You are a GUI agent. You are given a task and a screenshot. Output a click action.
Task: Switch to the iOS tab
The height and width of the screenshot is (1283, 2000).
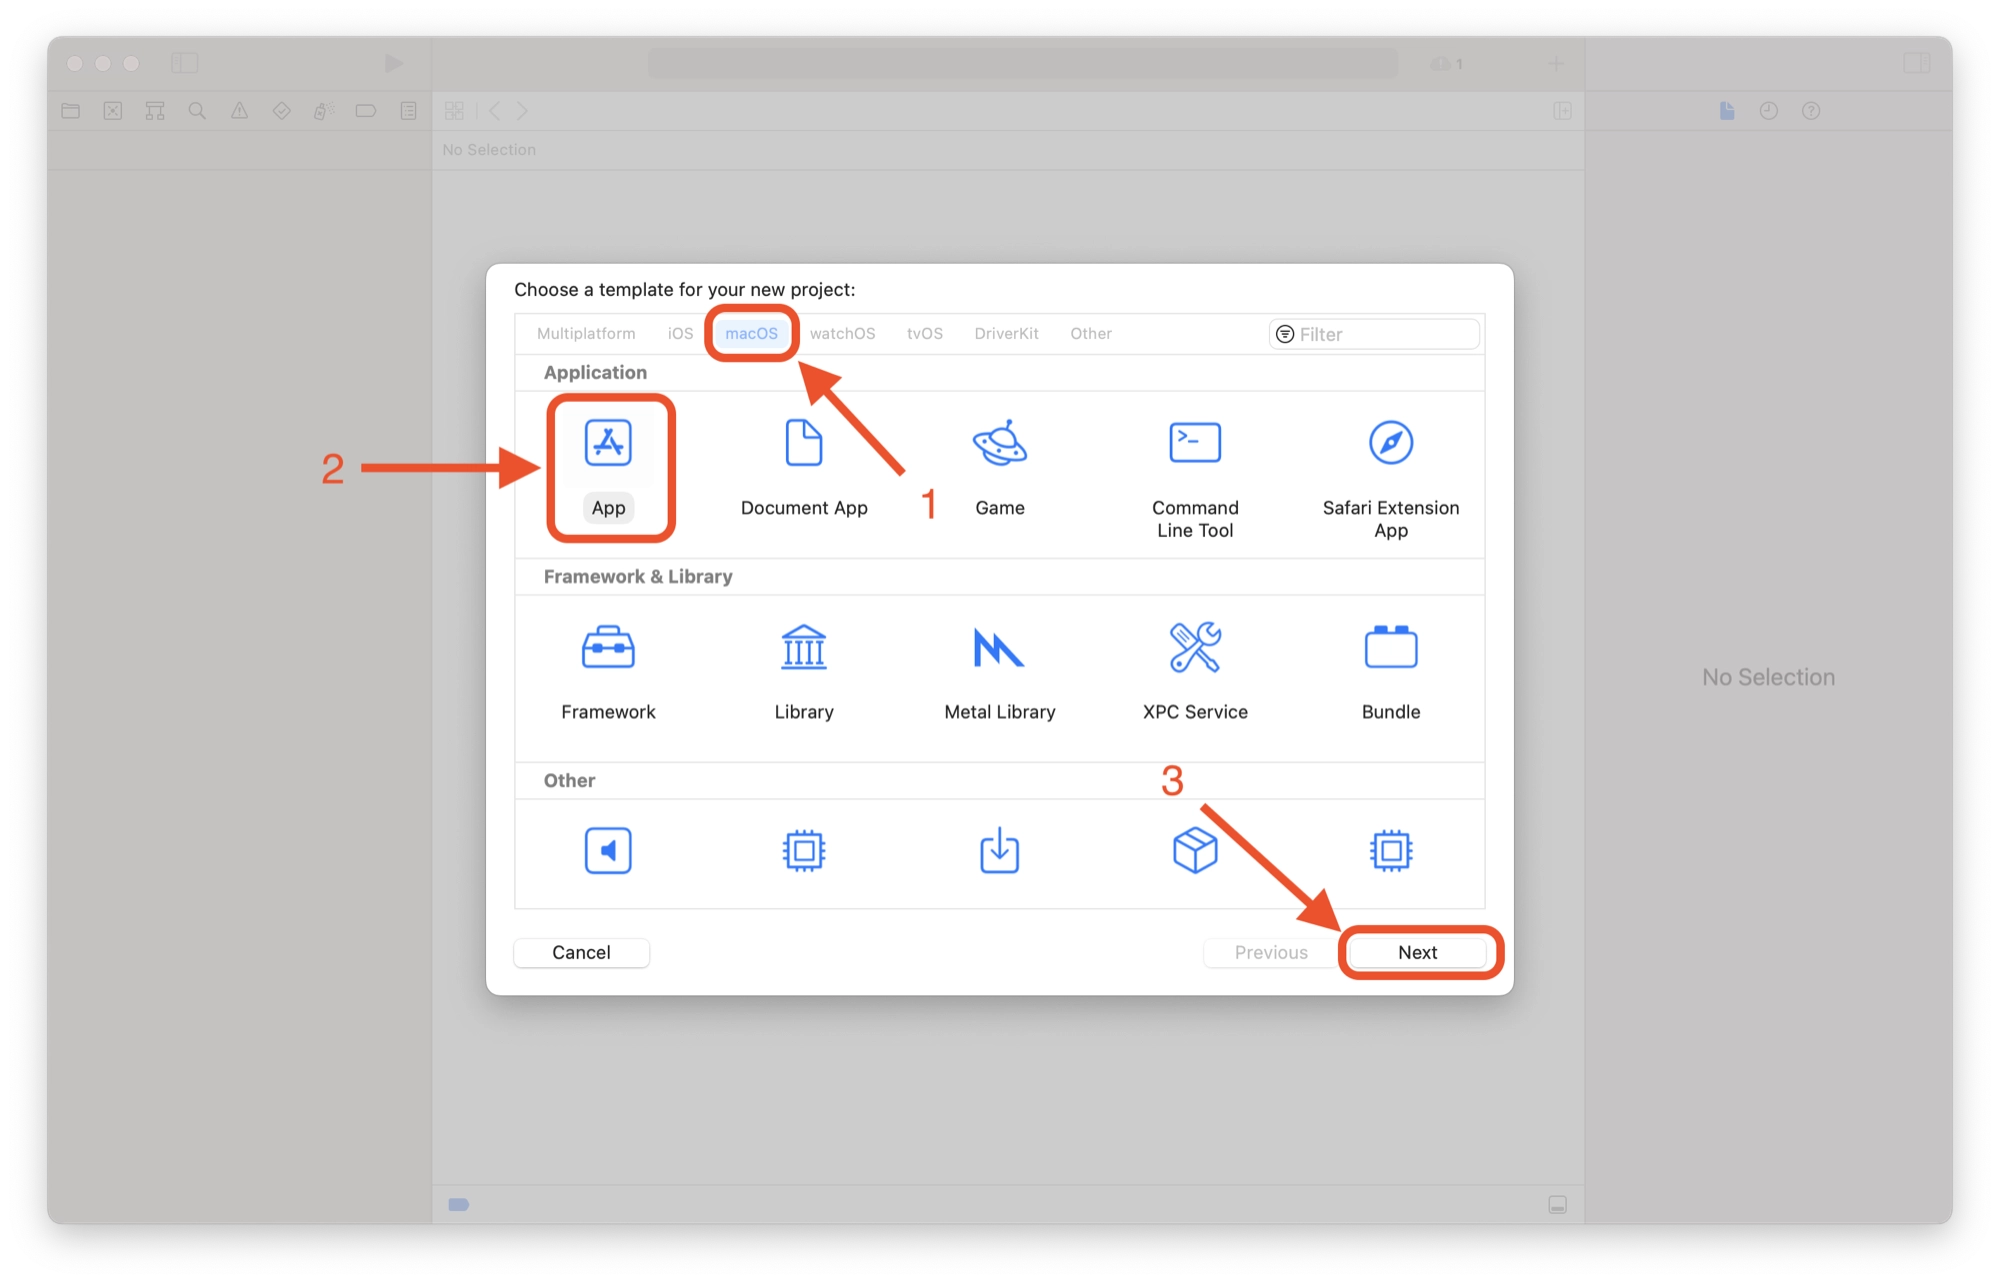(680, 334)
